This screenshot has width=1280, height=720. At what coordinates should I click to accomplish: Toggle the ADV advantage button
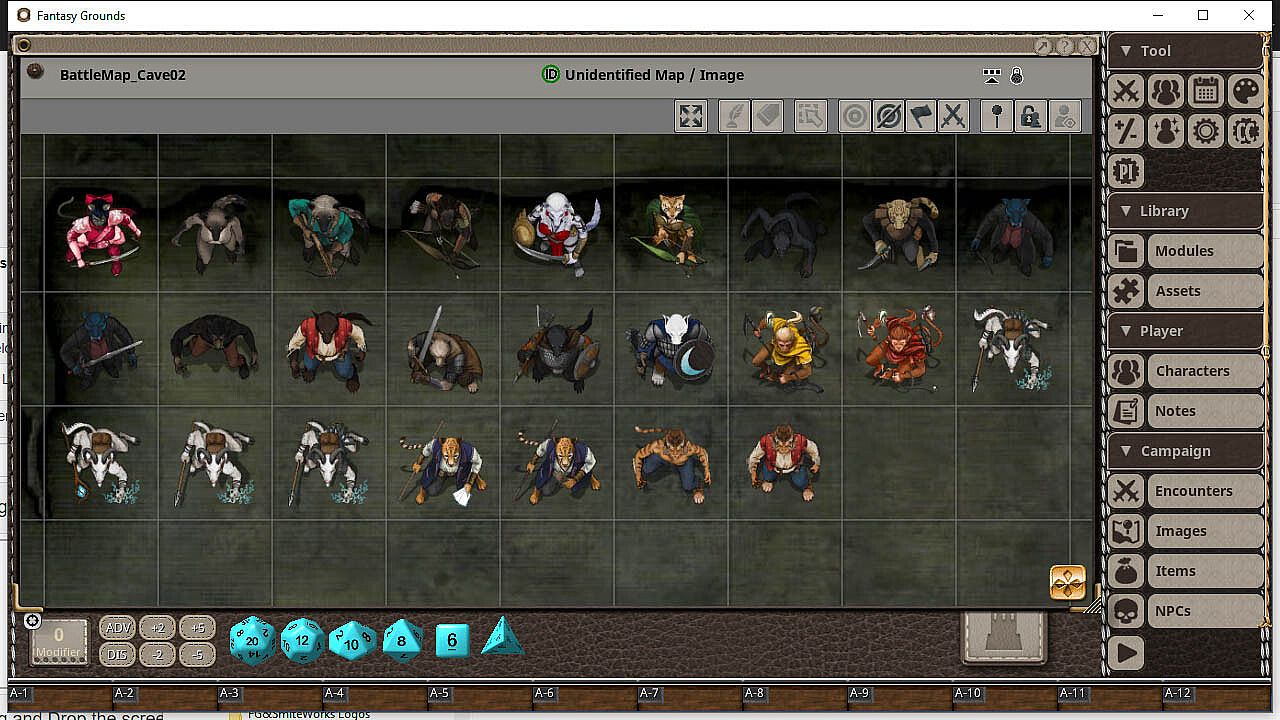[x=118, y=628]
